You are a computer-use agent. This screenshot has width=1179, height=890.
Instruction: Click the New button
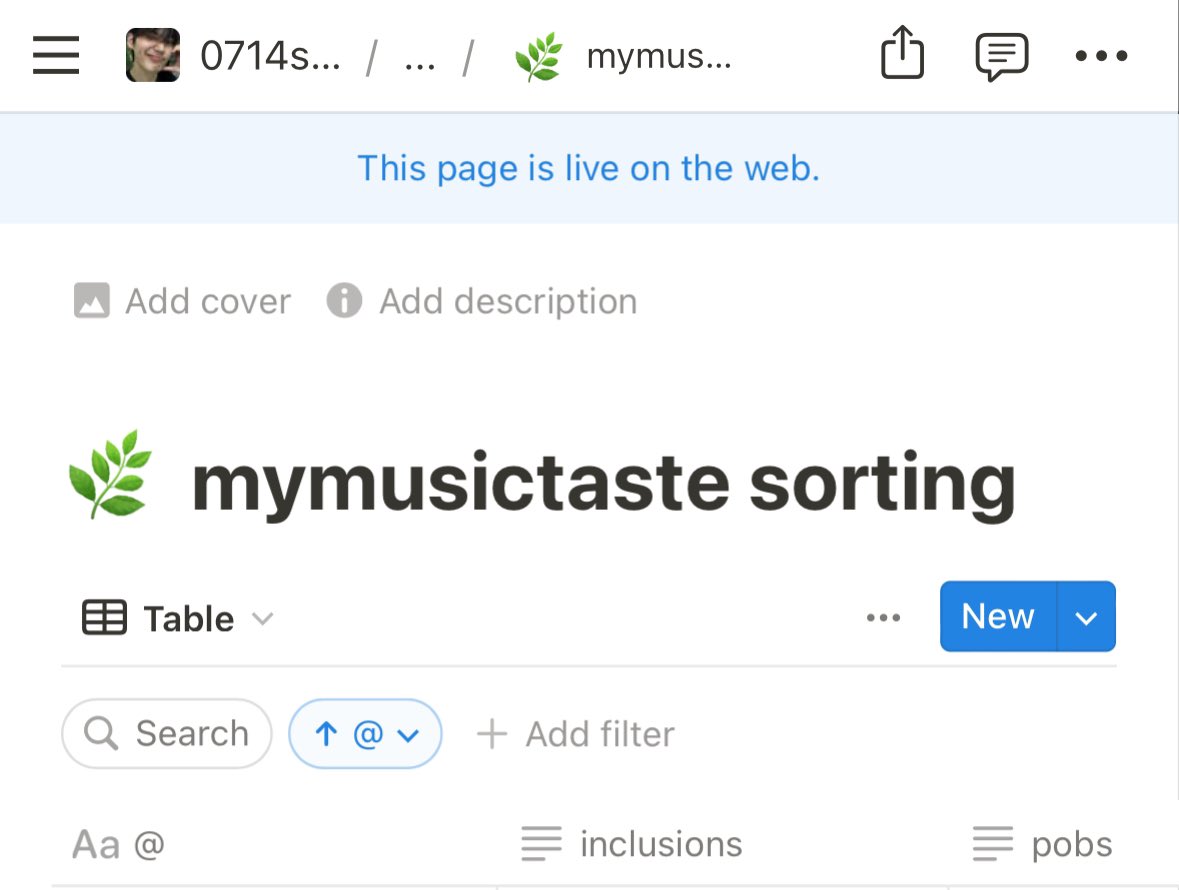pyautogui.click(x=998, y=616)
